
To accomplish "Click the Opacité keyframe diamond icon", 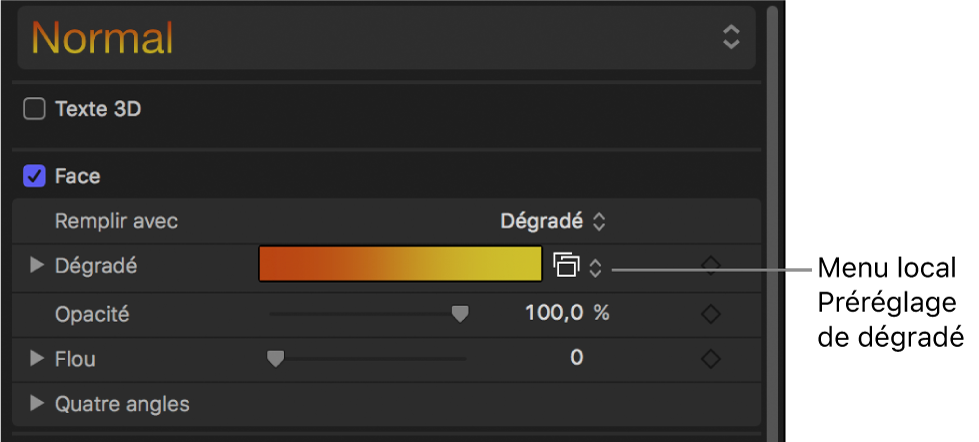I will (x=710, y=314).
